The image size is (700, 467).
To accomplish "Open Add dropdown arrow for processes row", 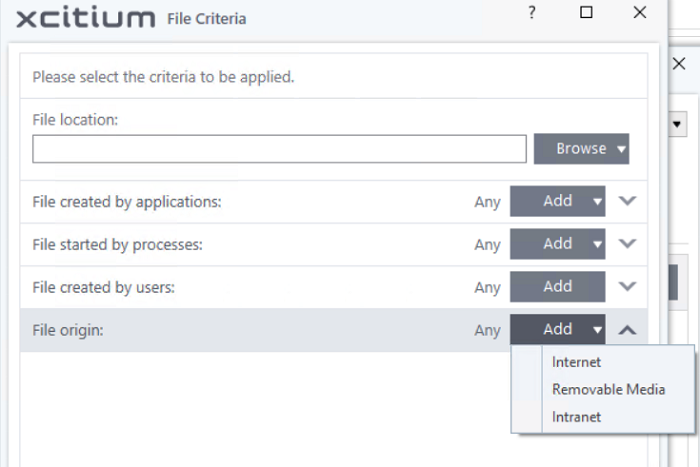I will [597, 244].
